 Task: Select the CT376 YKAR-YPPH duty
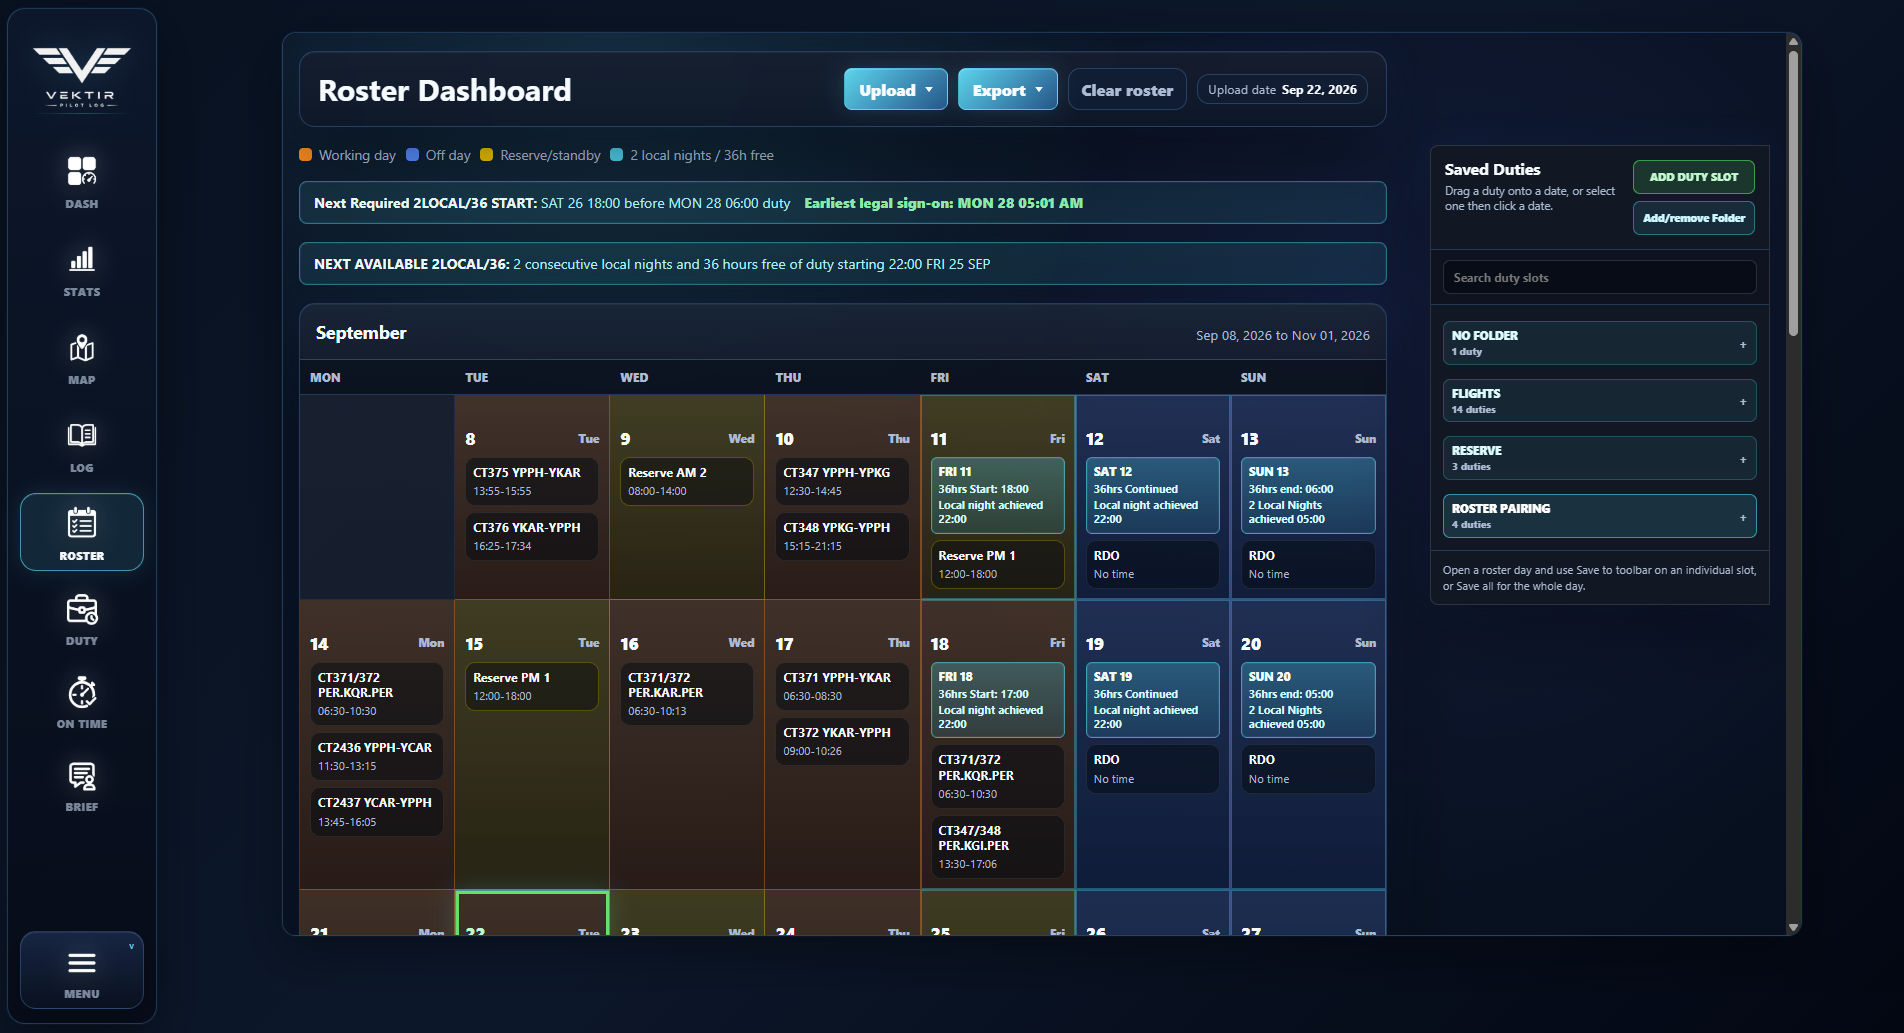pos(531,536)
